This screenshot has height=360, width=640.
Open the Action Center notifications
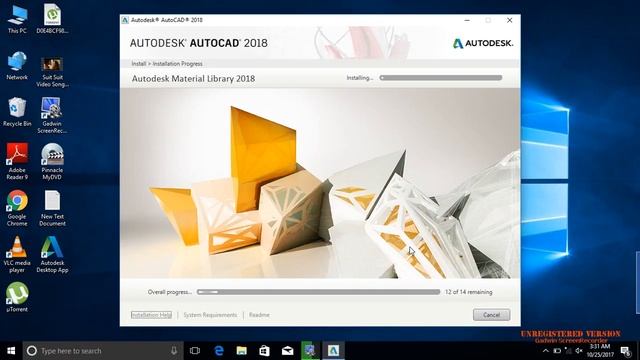pyautogui.click(x=626, y=351)
